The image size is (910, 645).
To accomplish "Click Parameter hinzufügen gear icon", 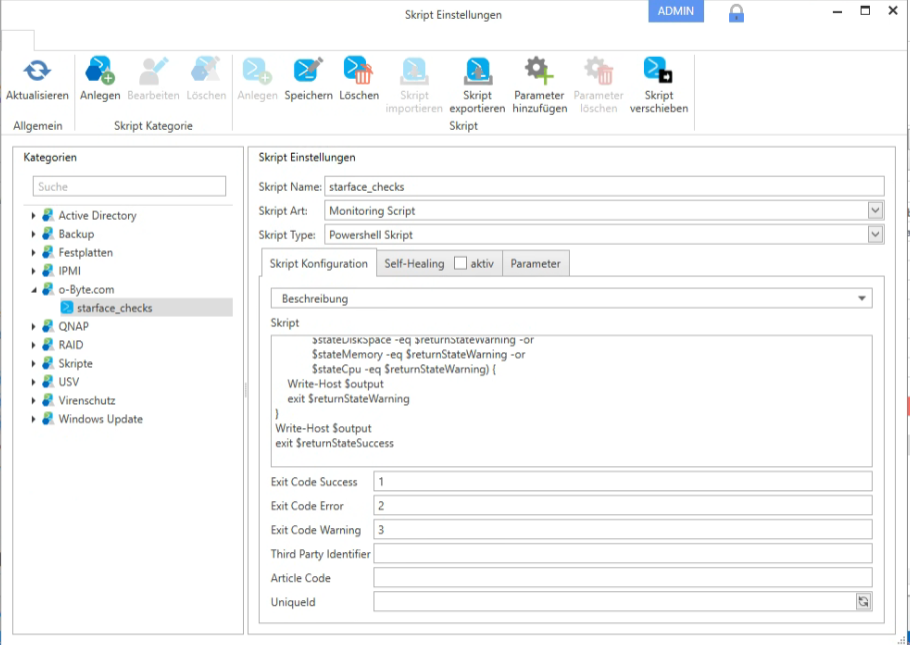I will [x=539, y=71].
